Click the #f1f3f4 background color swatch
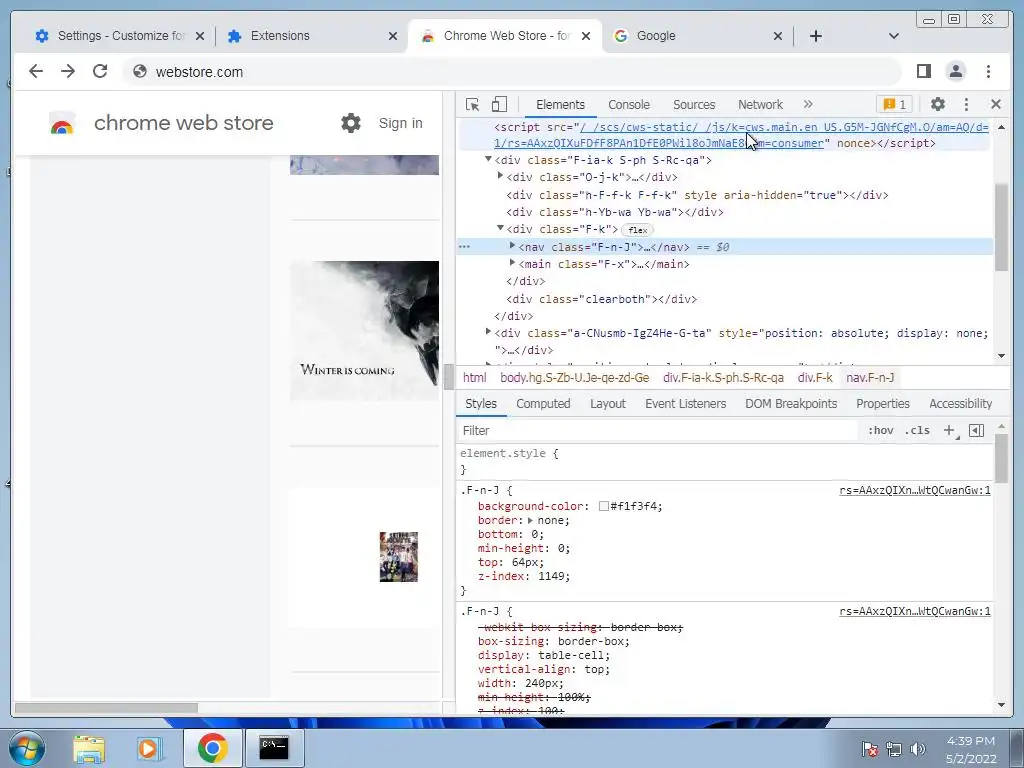Image resolution: width=1024 pixels, height=768 pixels. 604,506
